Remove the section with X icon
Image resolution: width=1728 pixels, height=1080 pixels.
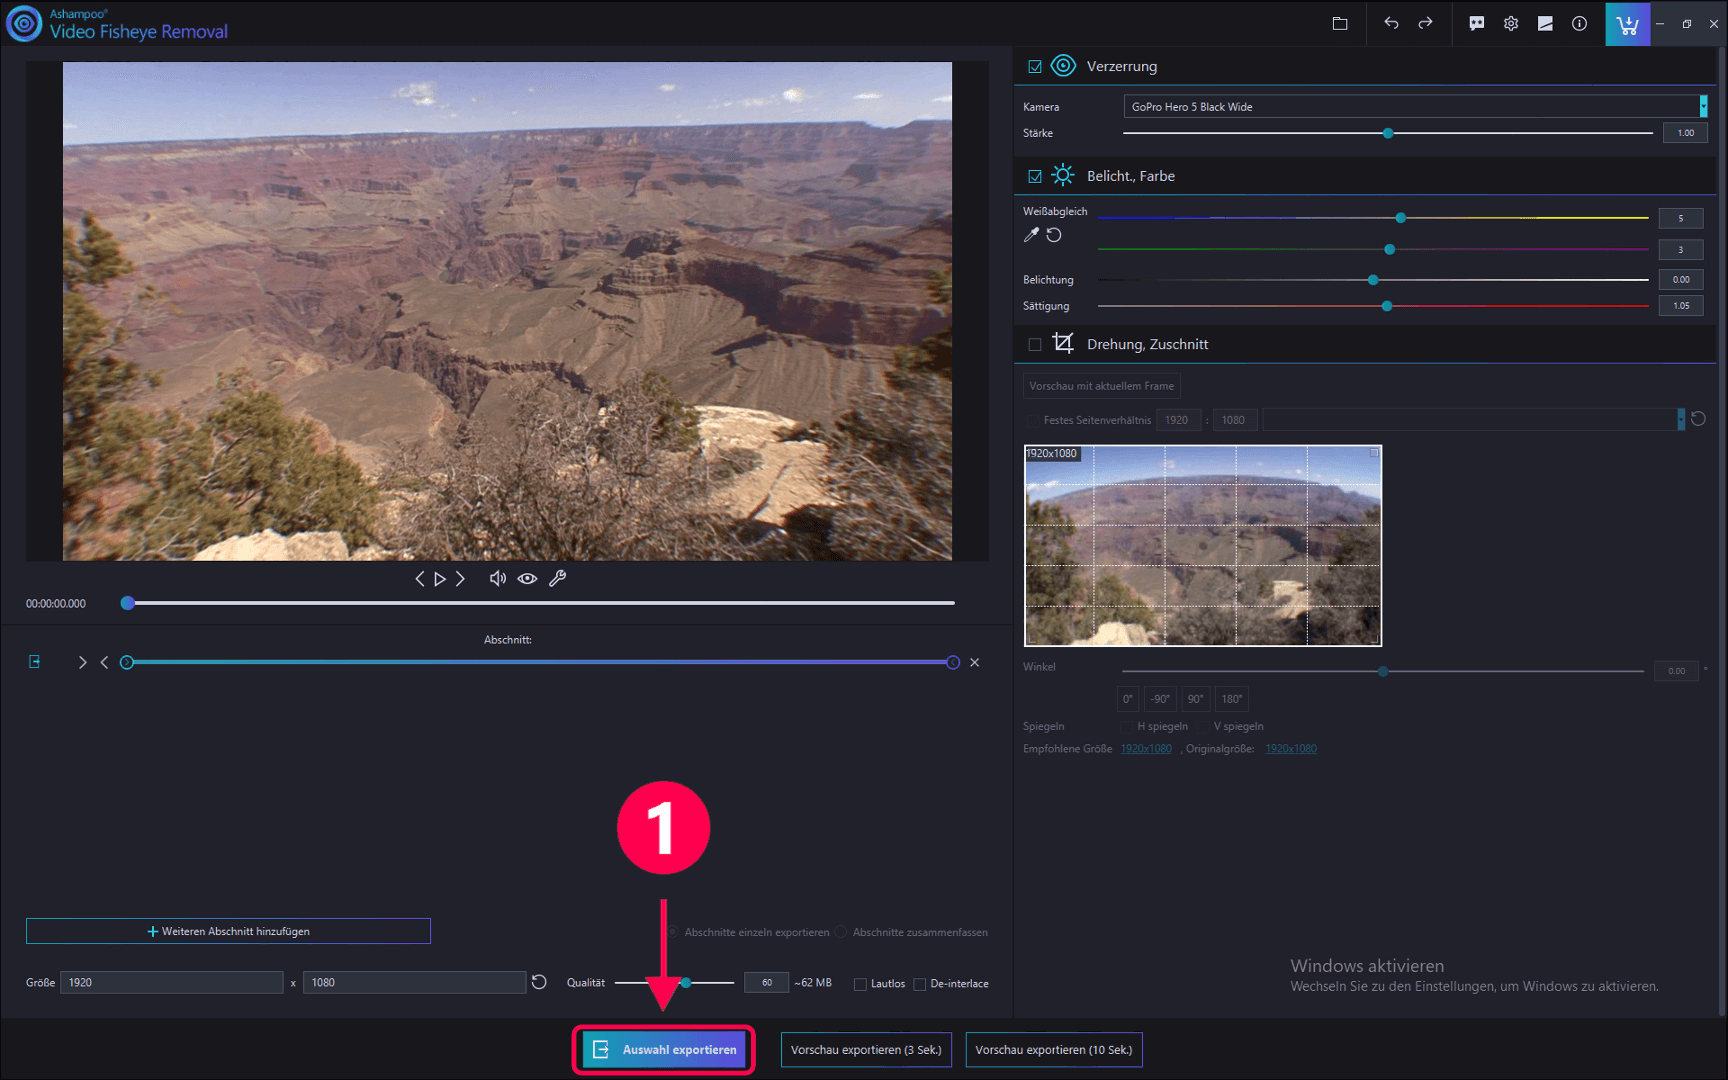point(974,662)
